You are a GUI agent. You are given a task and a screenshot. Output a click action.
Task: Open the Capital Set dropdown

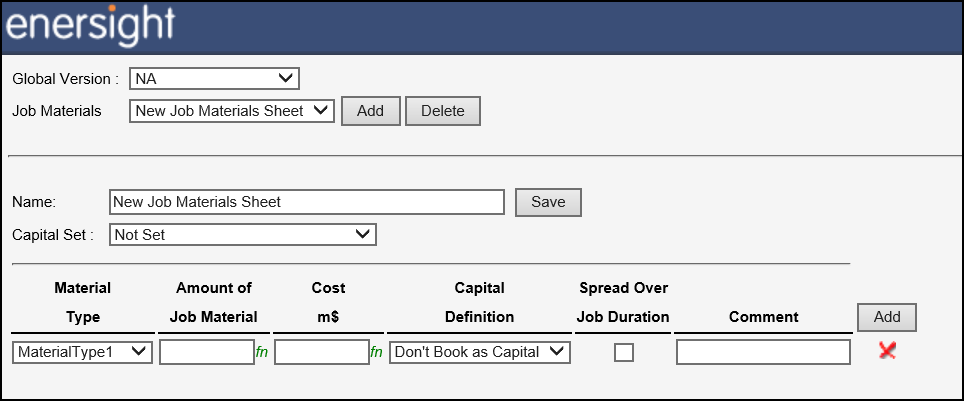tap(243, 234)
